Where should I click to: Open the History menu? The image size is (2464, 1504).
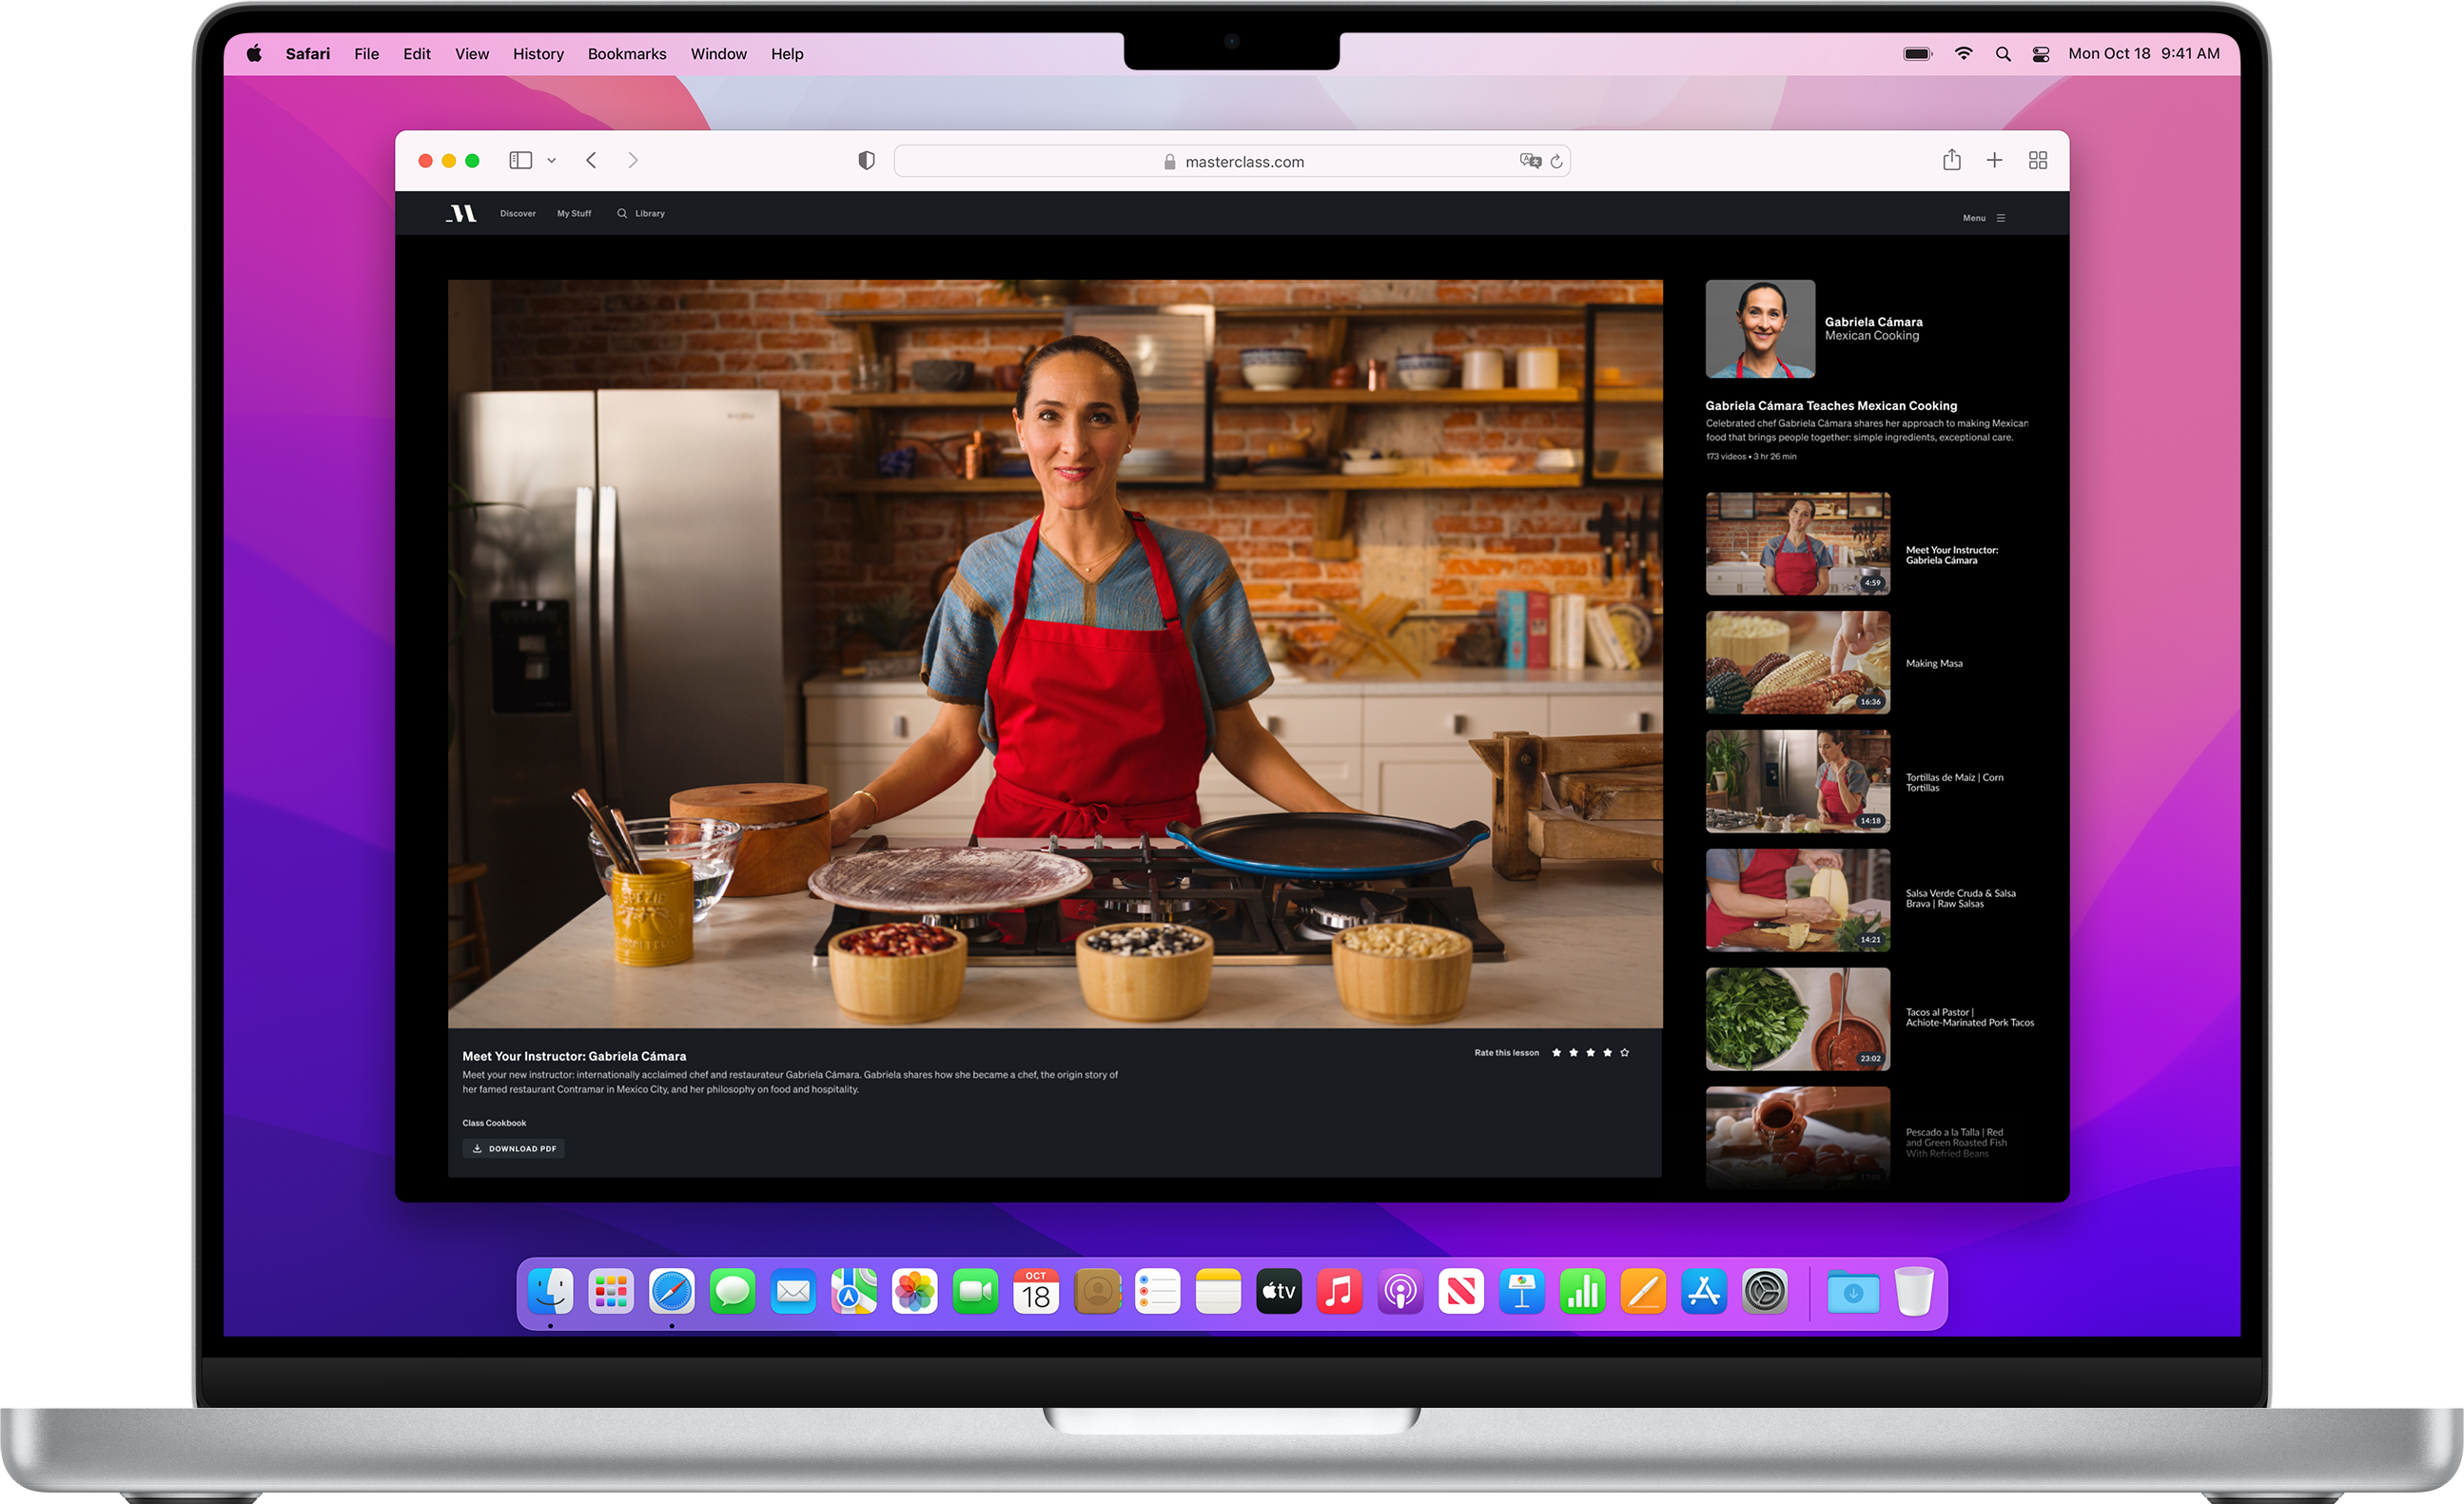pyautogui.click(x=538, y=54)
